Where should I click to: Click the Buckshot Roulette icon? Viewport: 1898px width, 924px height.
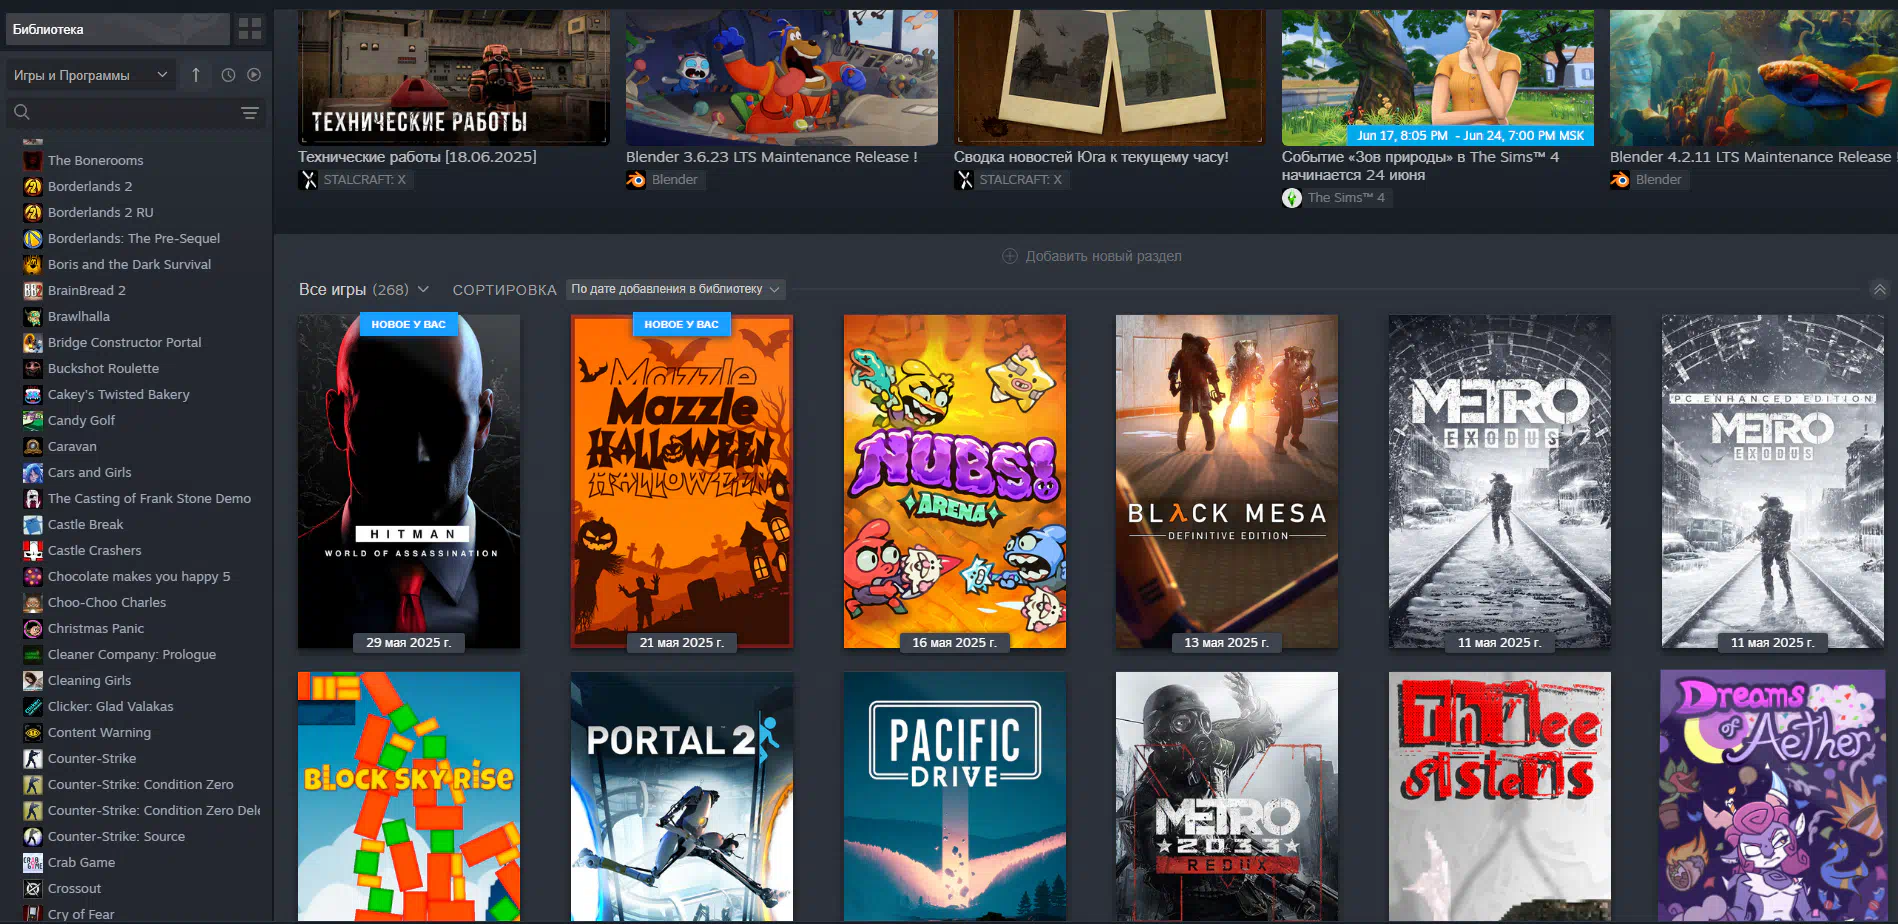click(x=32, y=368)
